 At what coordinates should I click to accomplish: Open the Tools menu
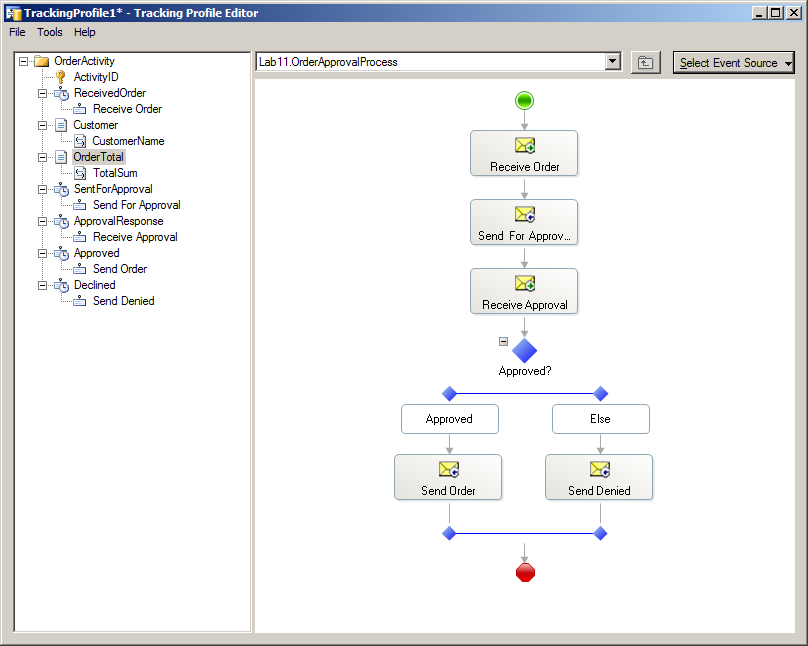pos(50,32)
